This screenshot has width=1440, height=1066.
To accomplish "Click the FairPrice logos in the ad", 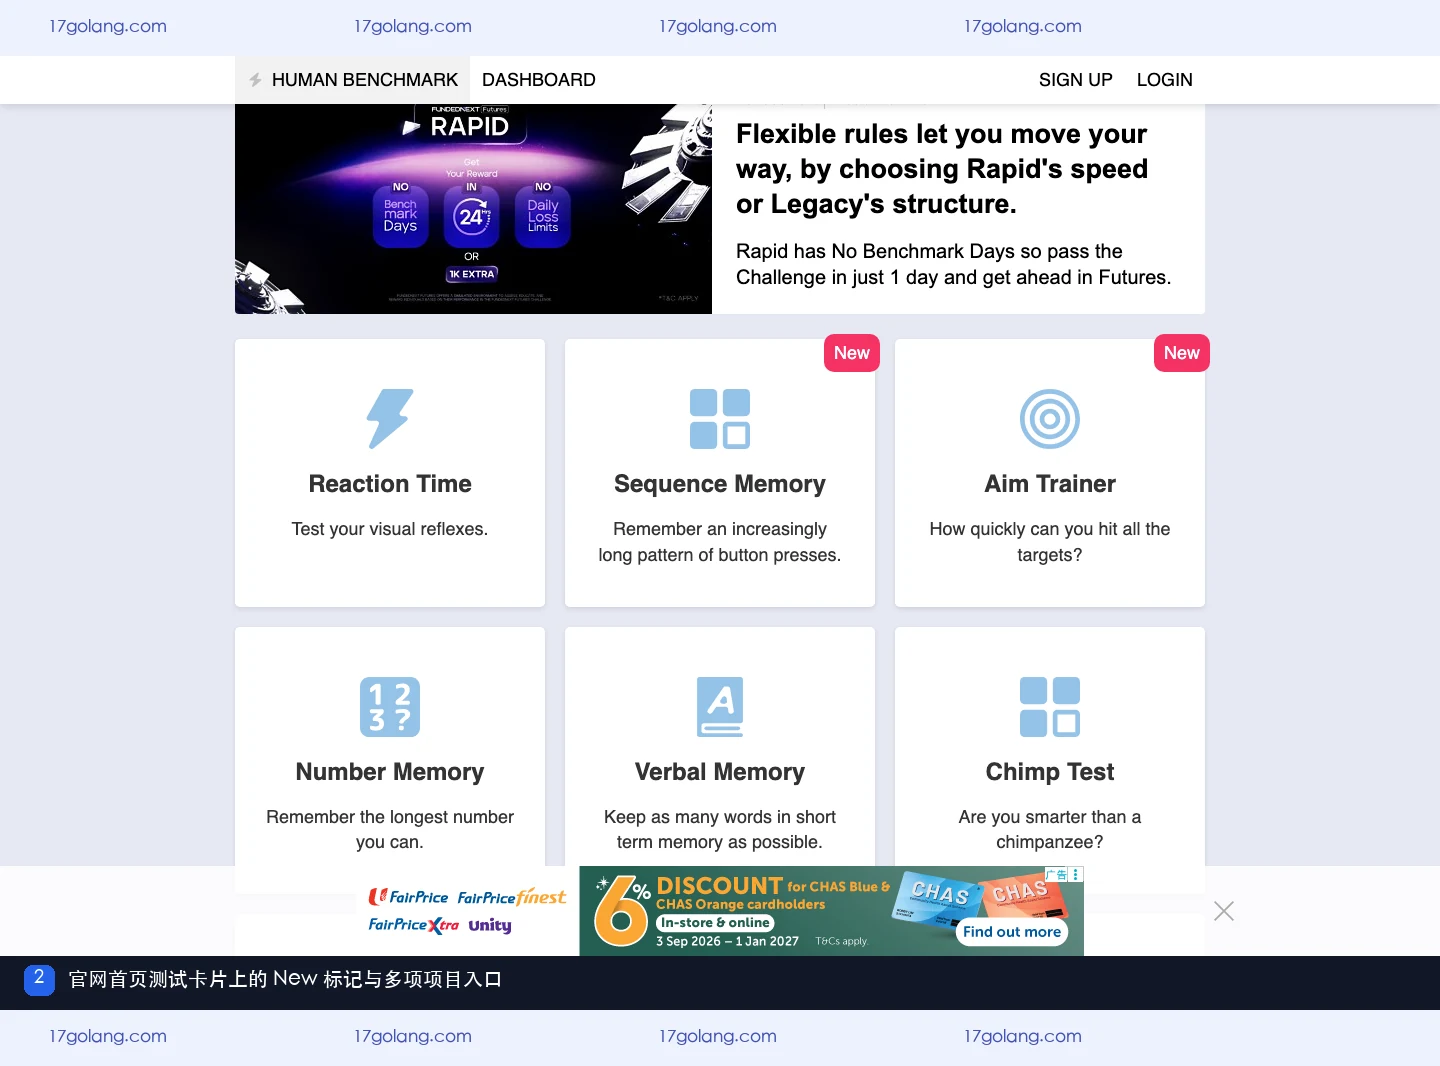I will coord(467,911).
